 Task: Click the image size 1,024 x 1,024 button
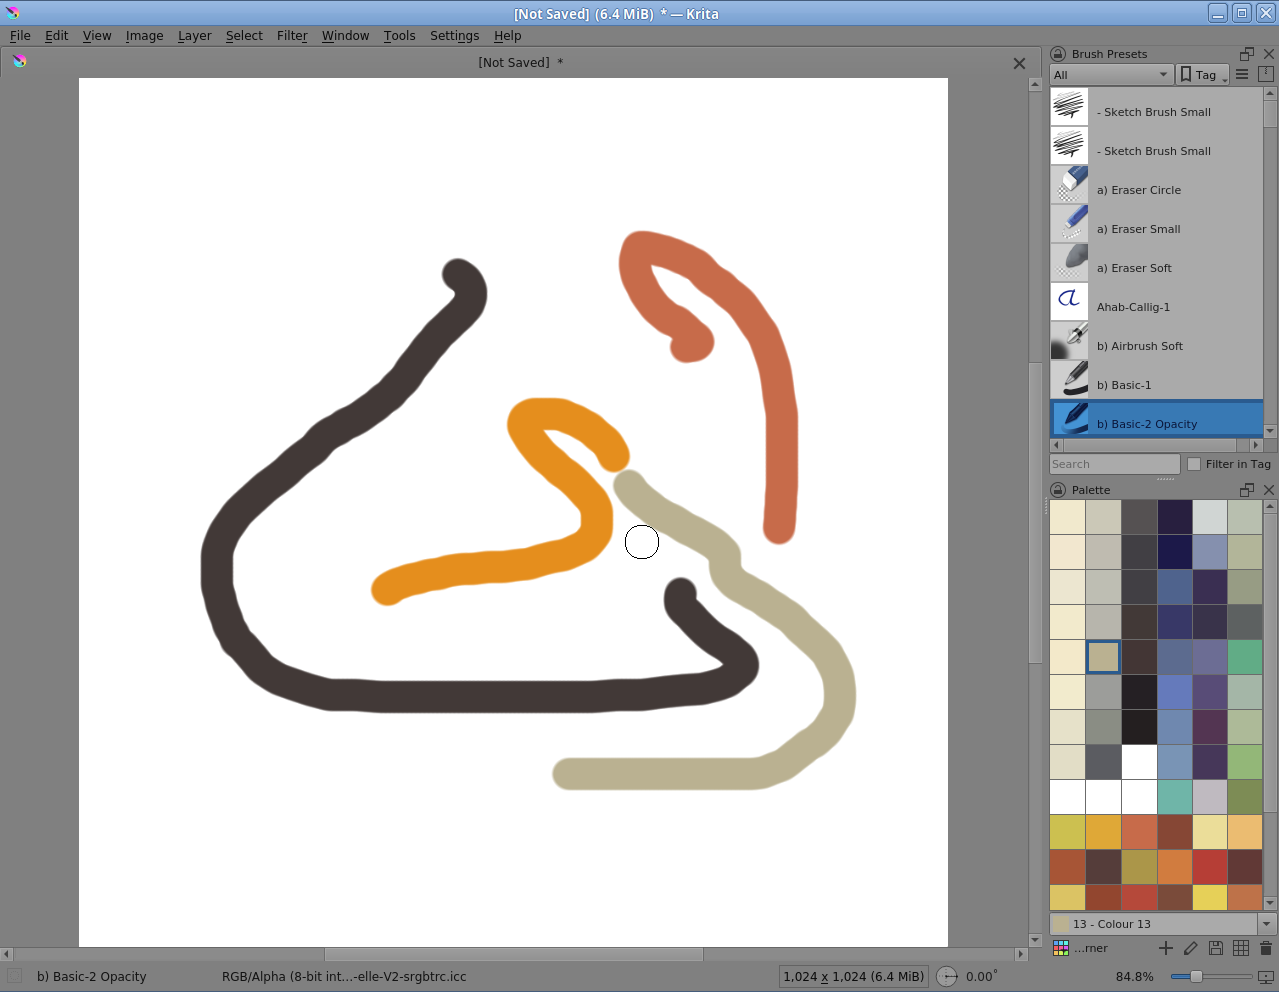pyautogui.click(x=853, y=977)
